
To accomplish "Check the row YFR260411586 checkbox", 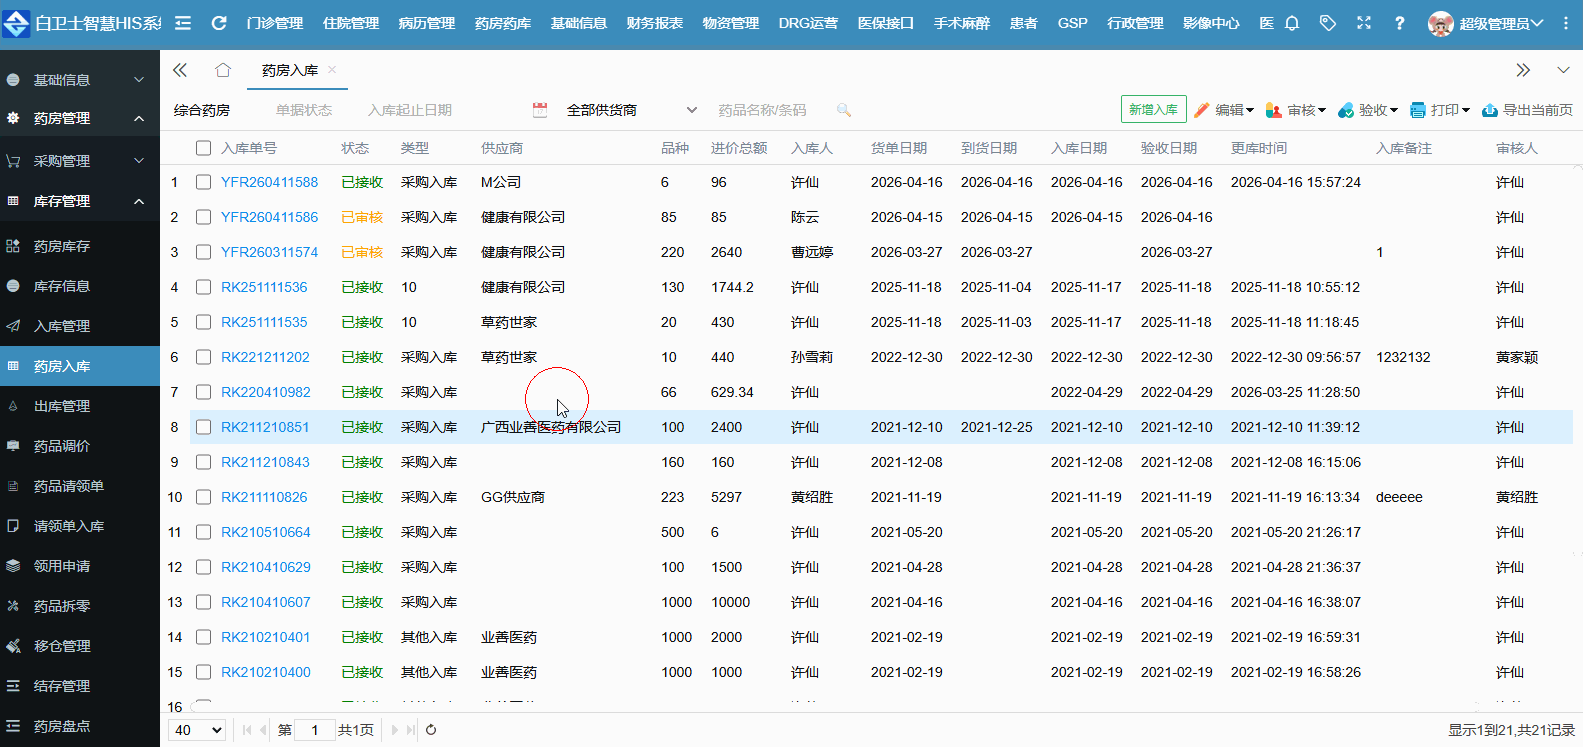I will pos(203,217).
